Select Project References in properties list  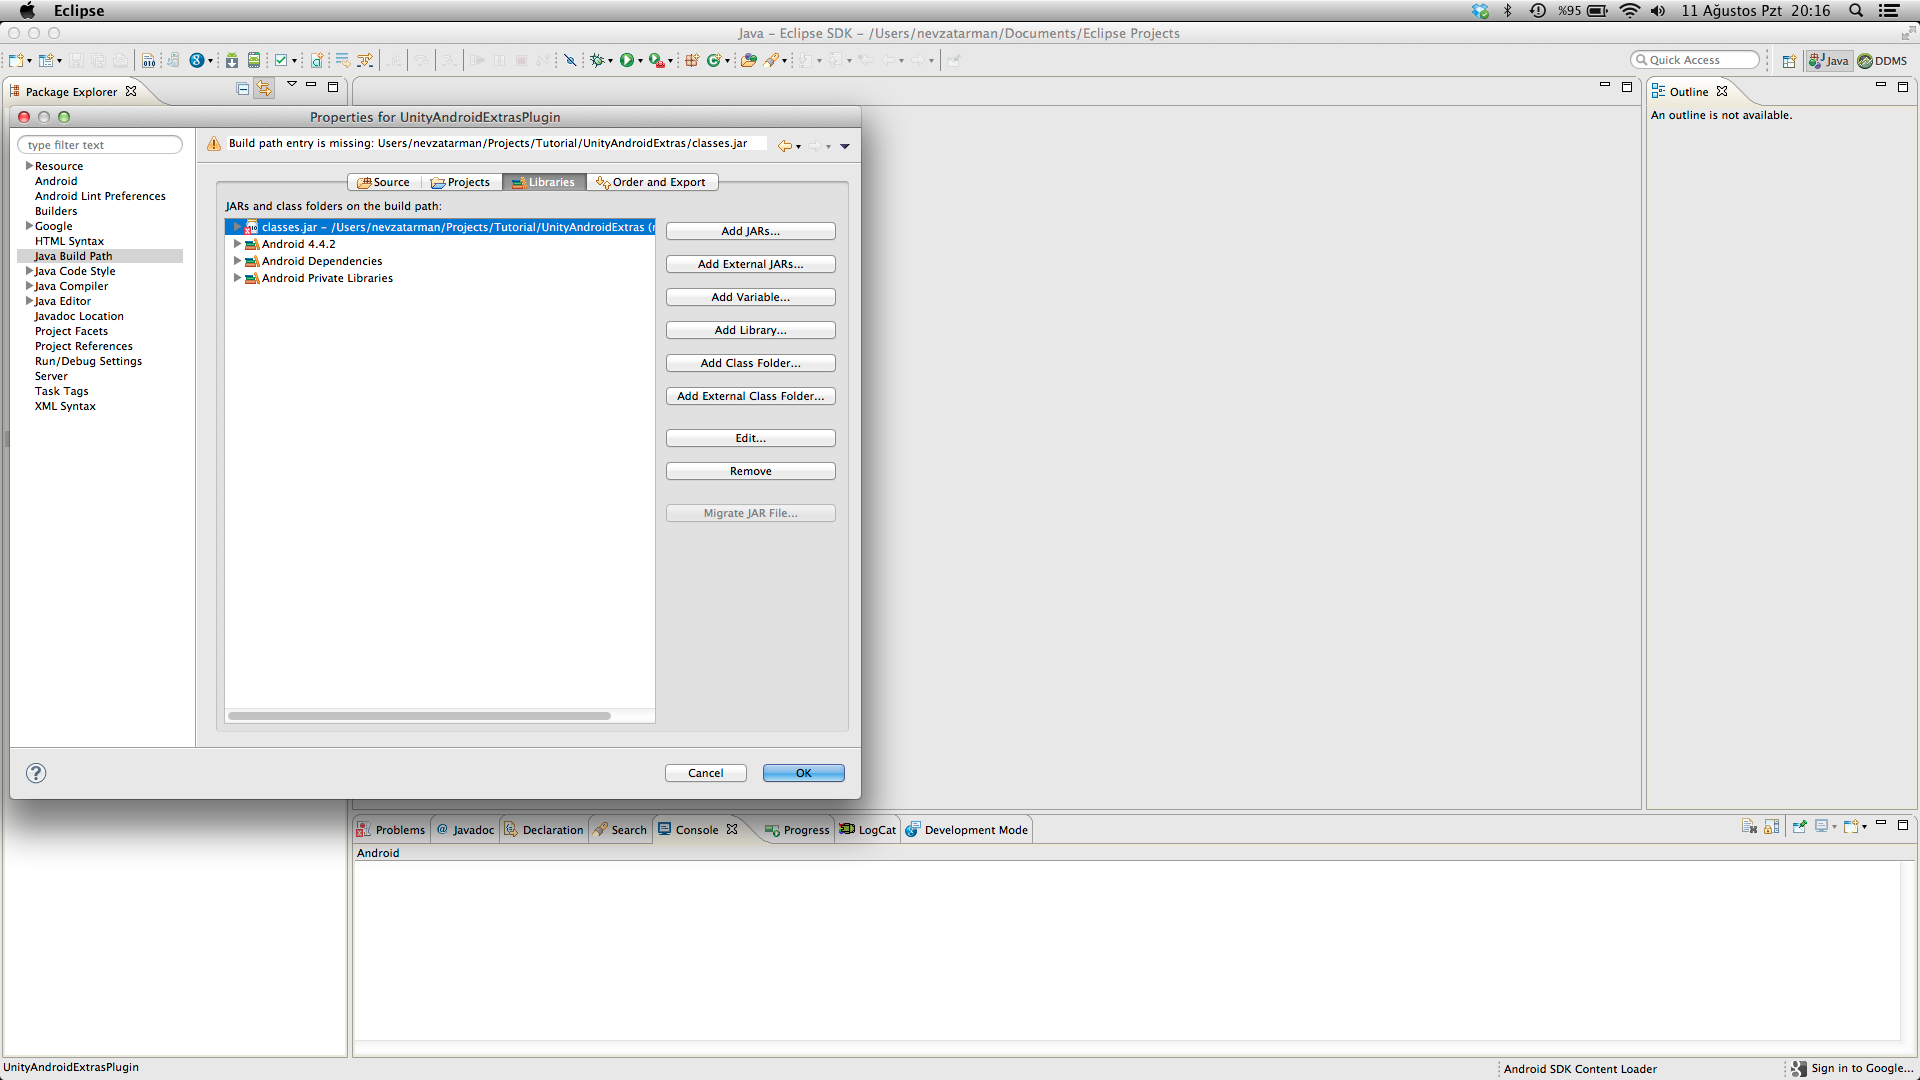click(x=83, y=346)
